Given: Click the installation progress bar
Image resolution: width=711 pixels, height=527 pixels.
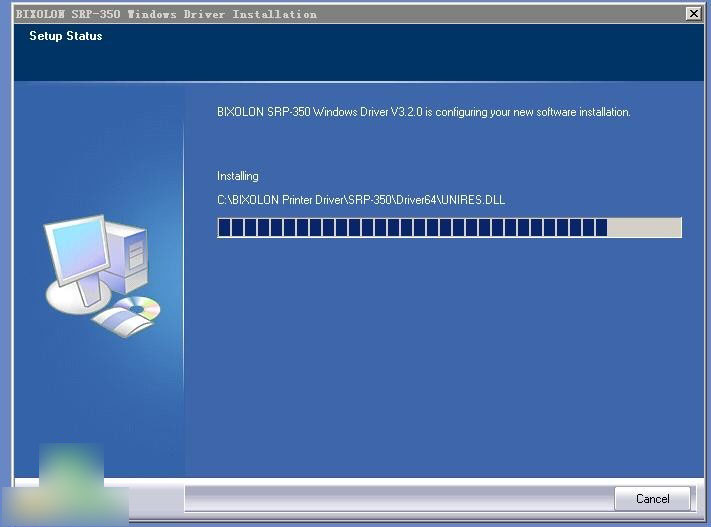Looking at the screenshot, I should coord(449,227).
